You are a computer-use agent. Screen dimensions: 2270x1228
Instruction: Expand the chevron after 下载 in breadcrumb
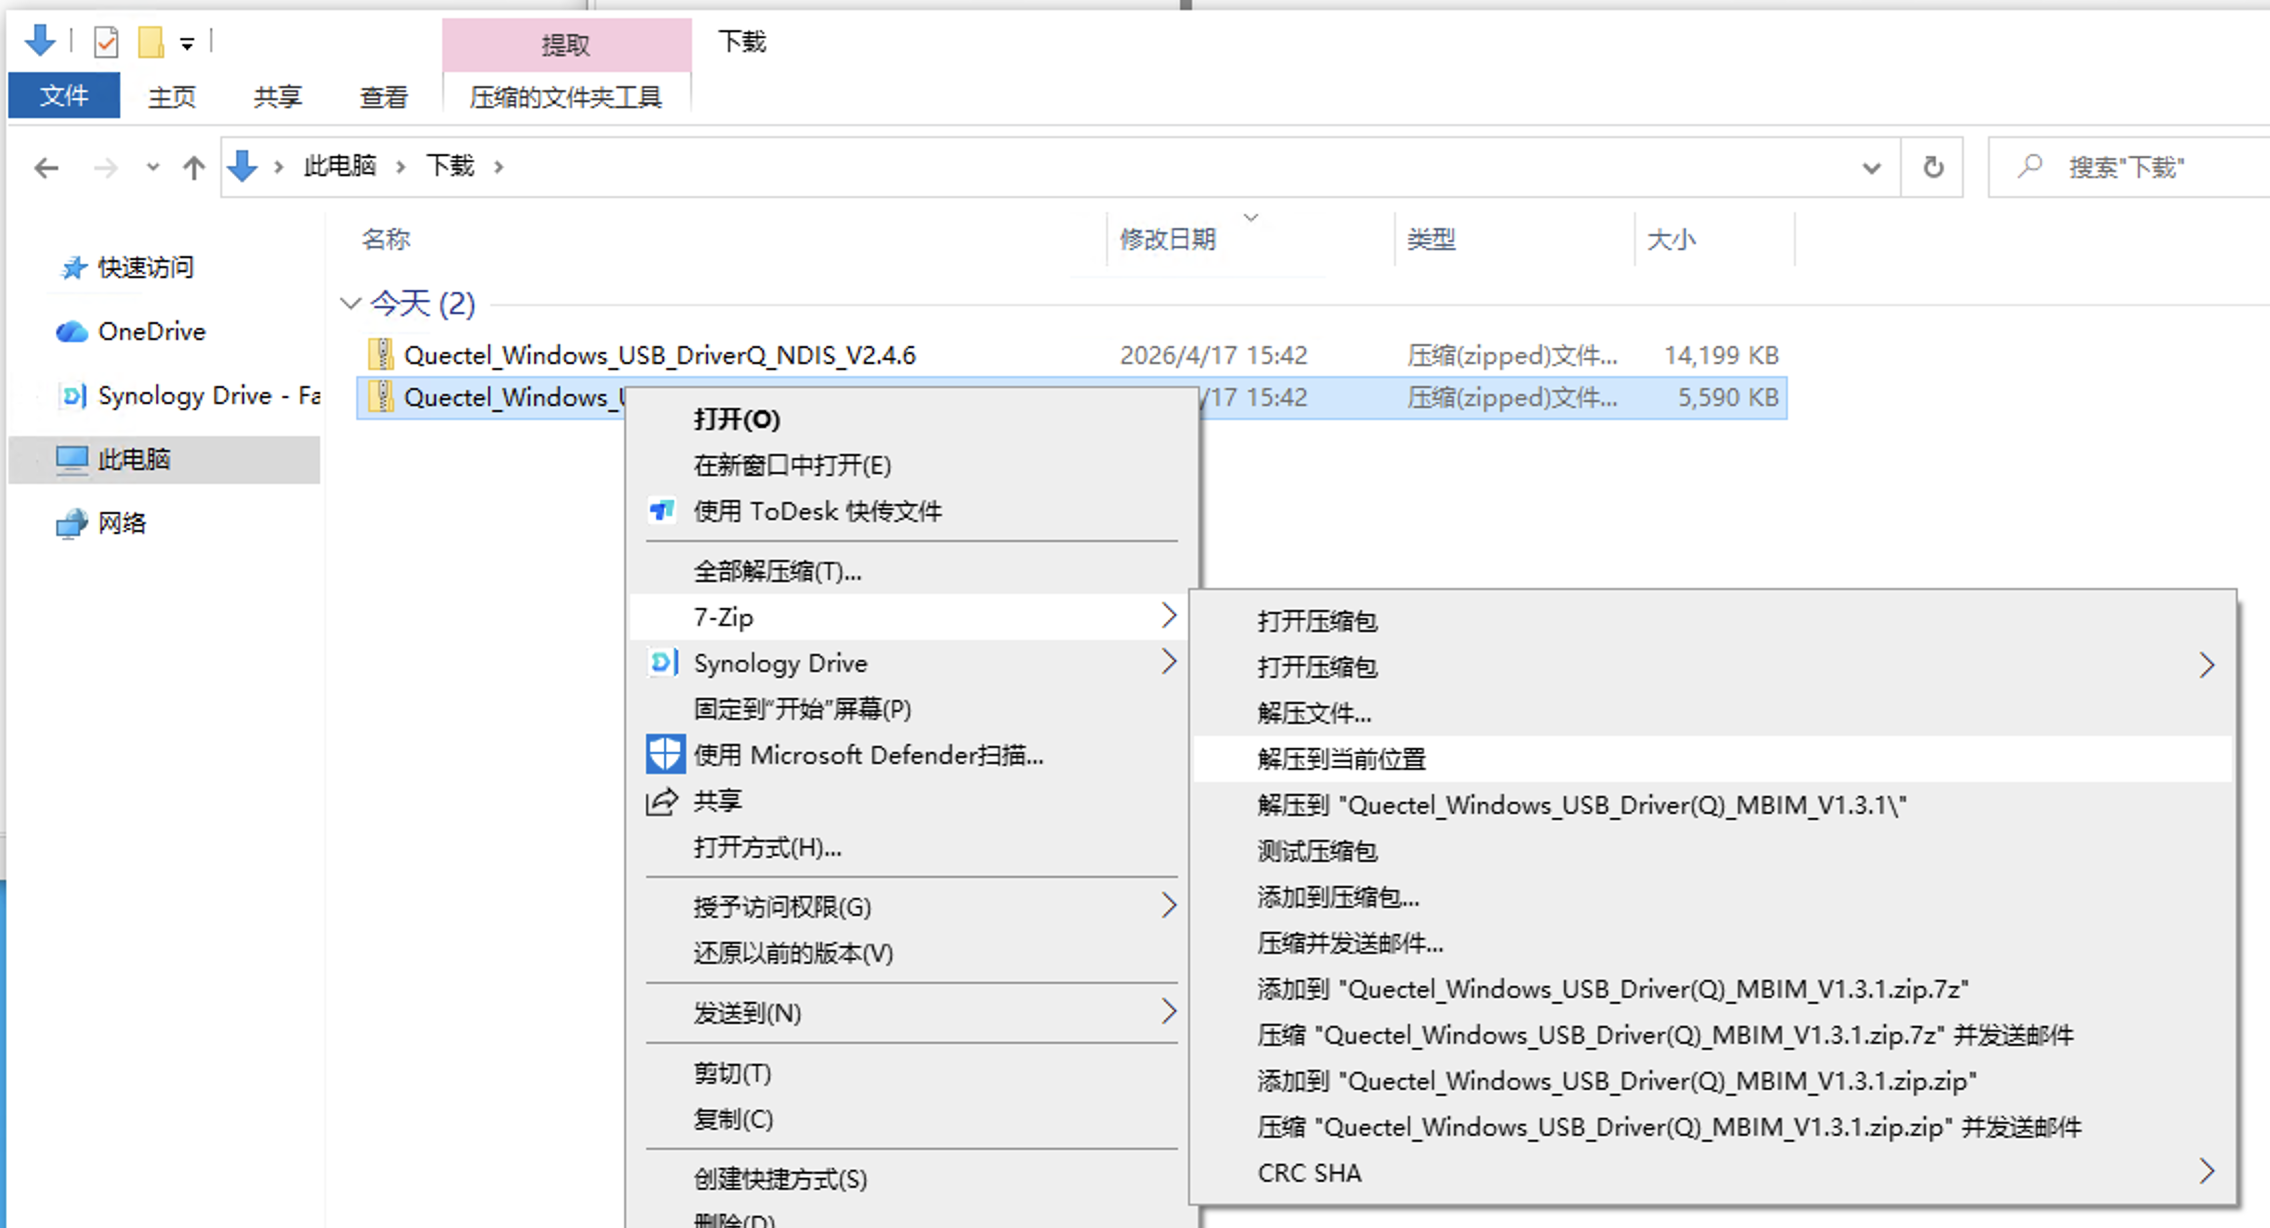pos(499,167)
